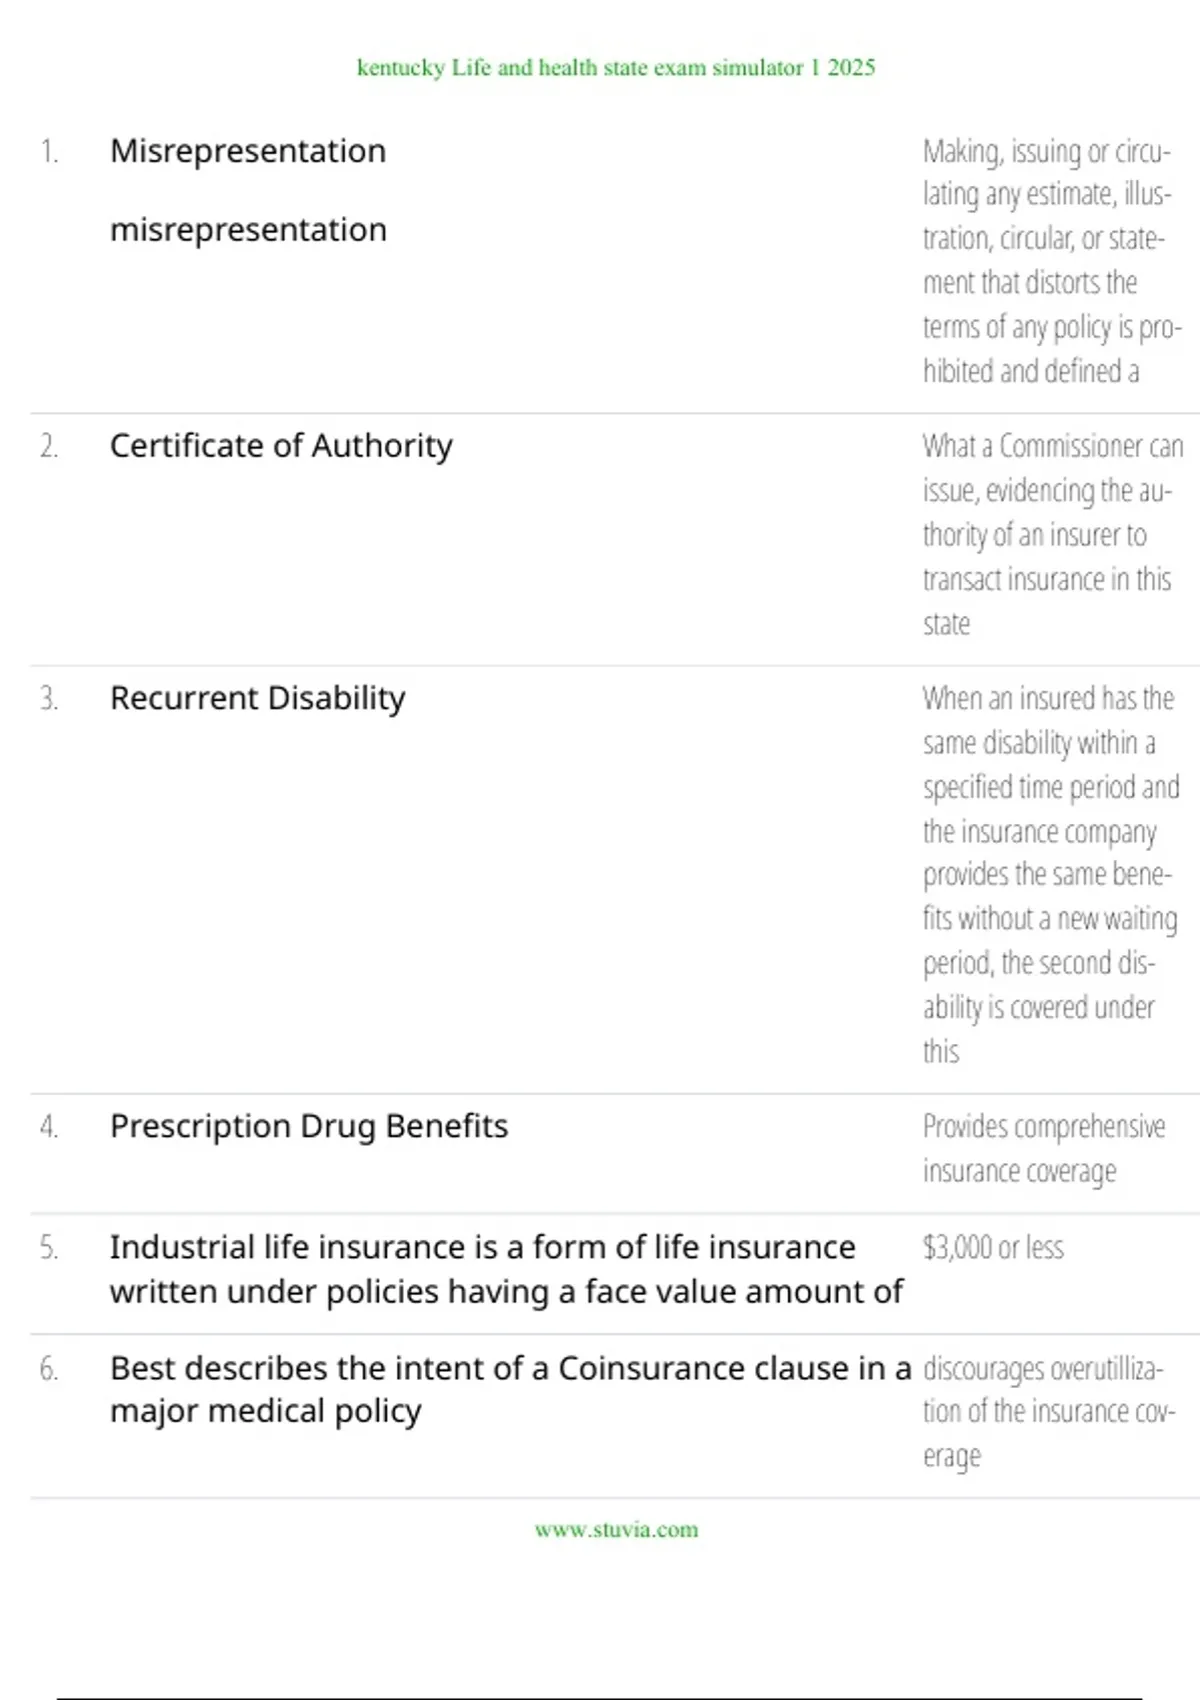Click the Kentucky Life and health exam title

616,67
